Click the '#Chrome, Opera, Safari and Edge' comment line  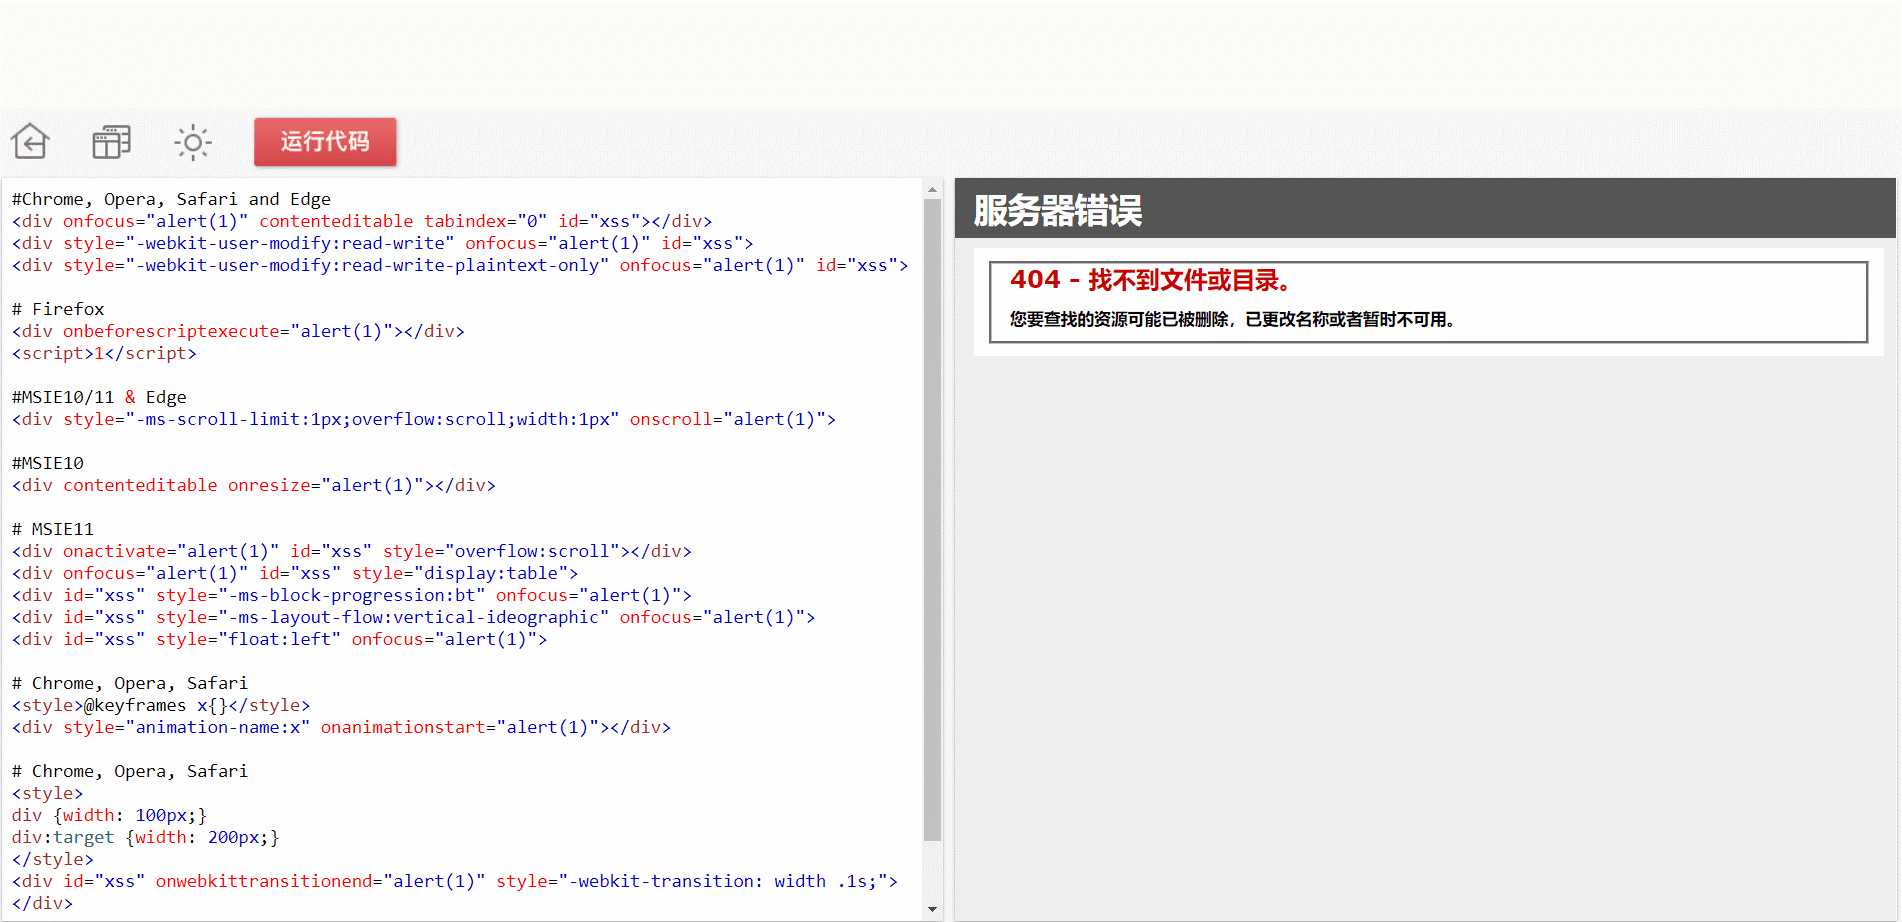click(x=171, y=199)
